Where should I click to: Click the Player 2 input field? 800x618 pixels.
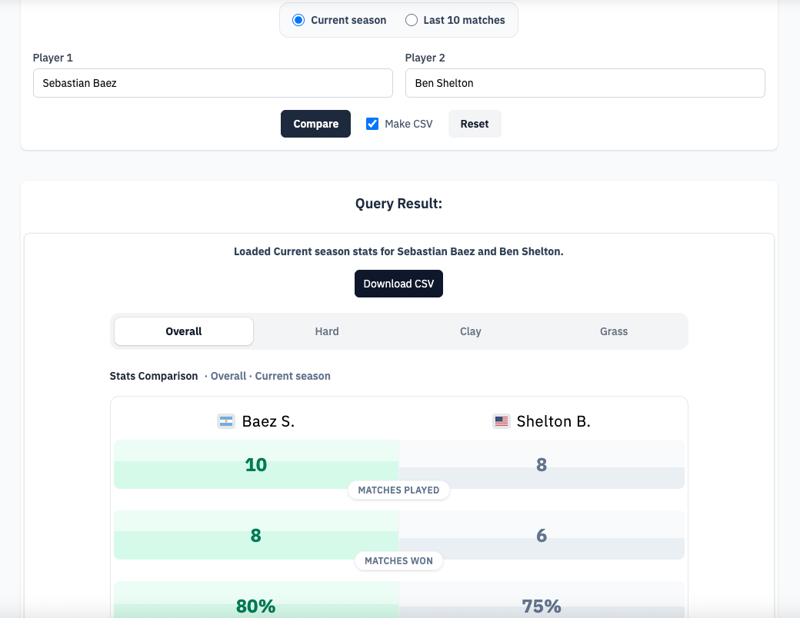point(585,83)
